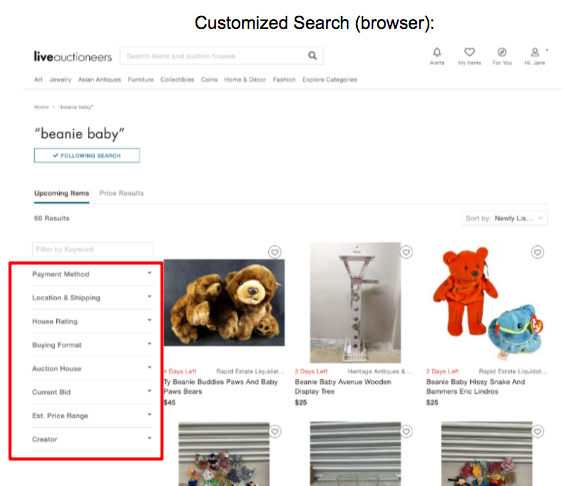
Task: Favorite the Wooden Display Tree item
Action: point(406,252)
